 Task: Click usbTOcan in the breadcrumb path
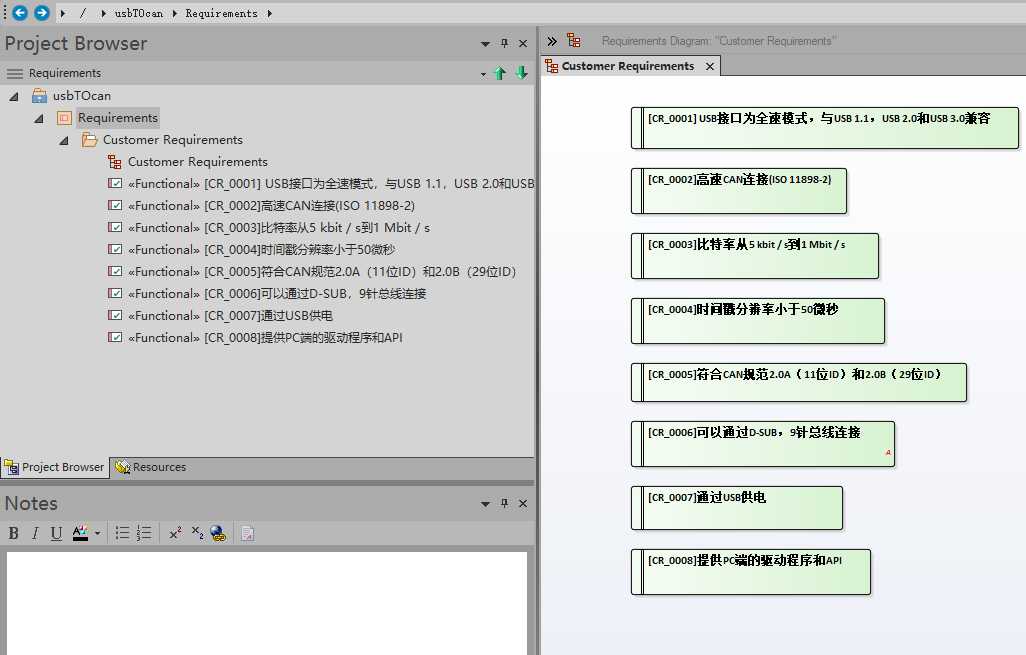[x=139, y=13]
